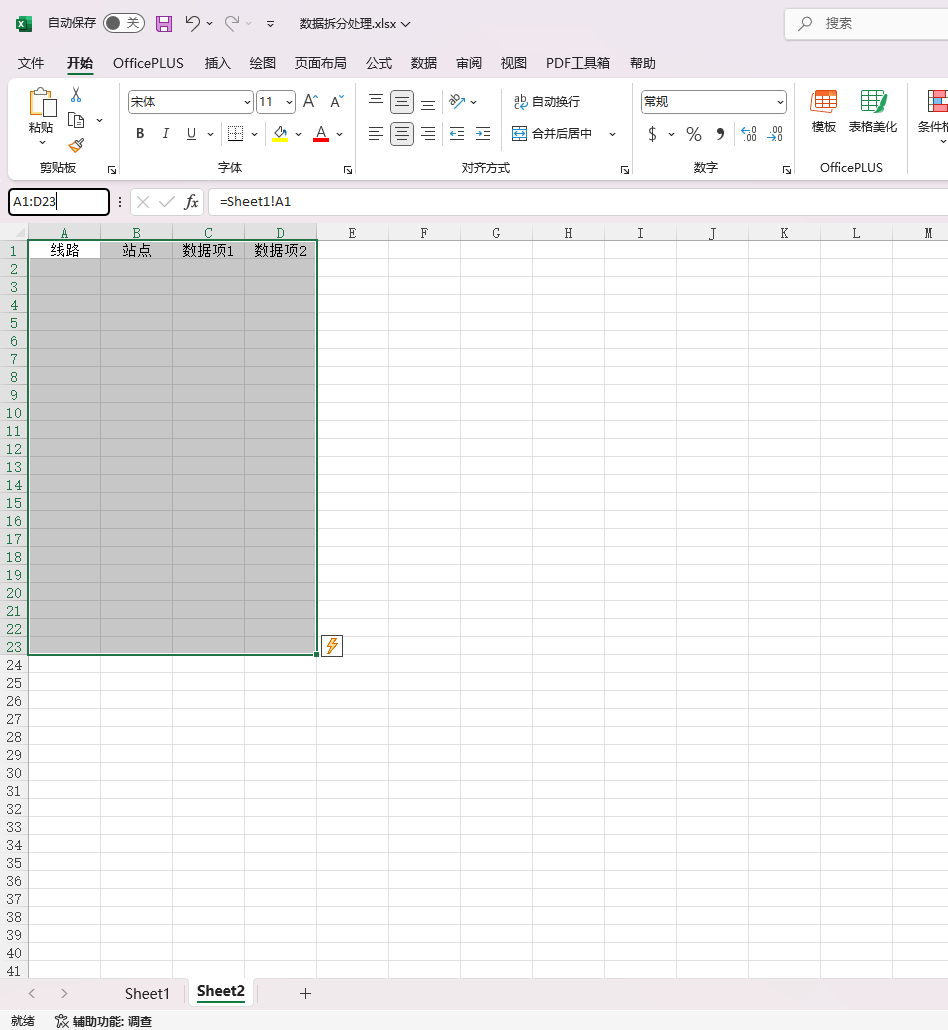The height and width of the screenshot is (1030, 948).
Task: Click 辅助功能: 调查 in status bar
Action: 104,1021
